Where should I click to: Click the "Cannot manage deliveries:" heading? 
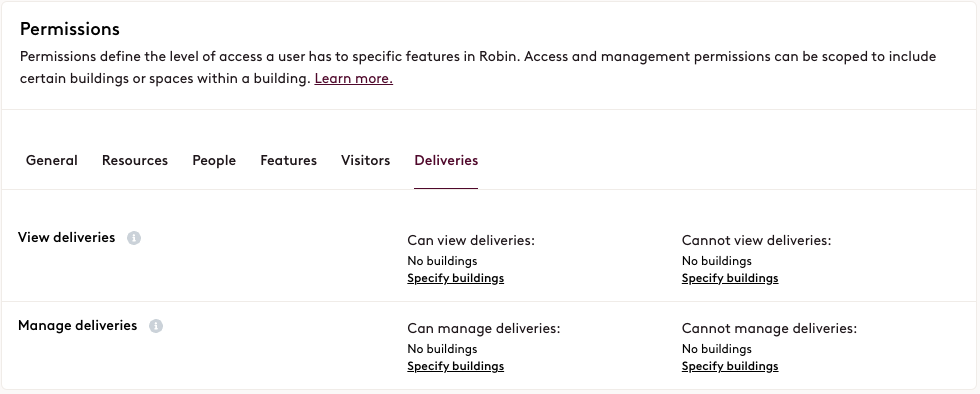769,329
